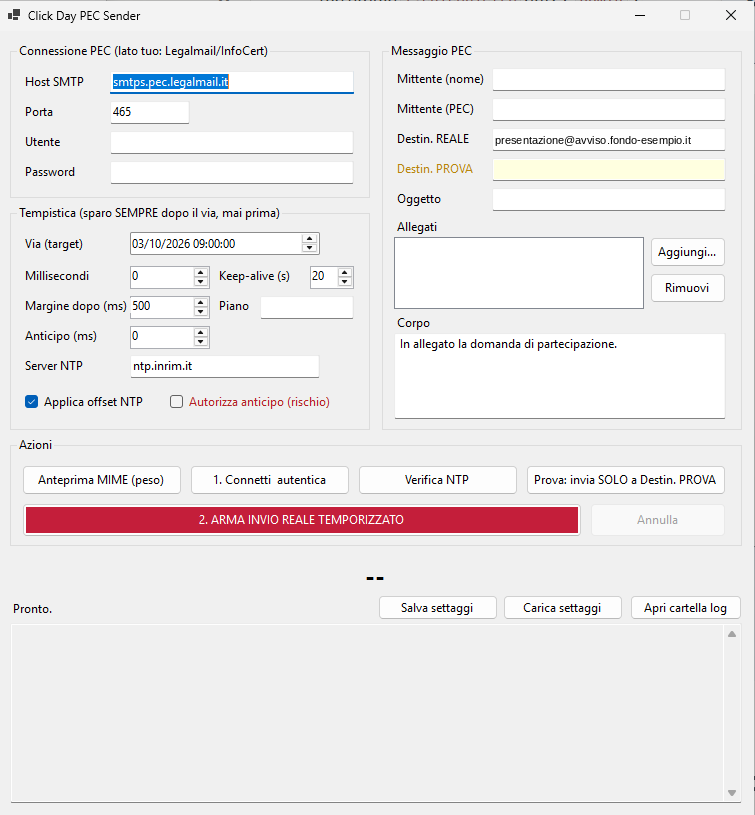
Task: Click the Mittente (nome) field
Action: tap(608, 80)
